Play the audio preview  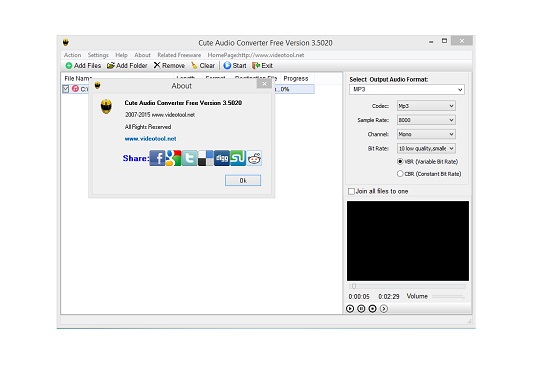pyautogui.click(x=350, y=309)
